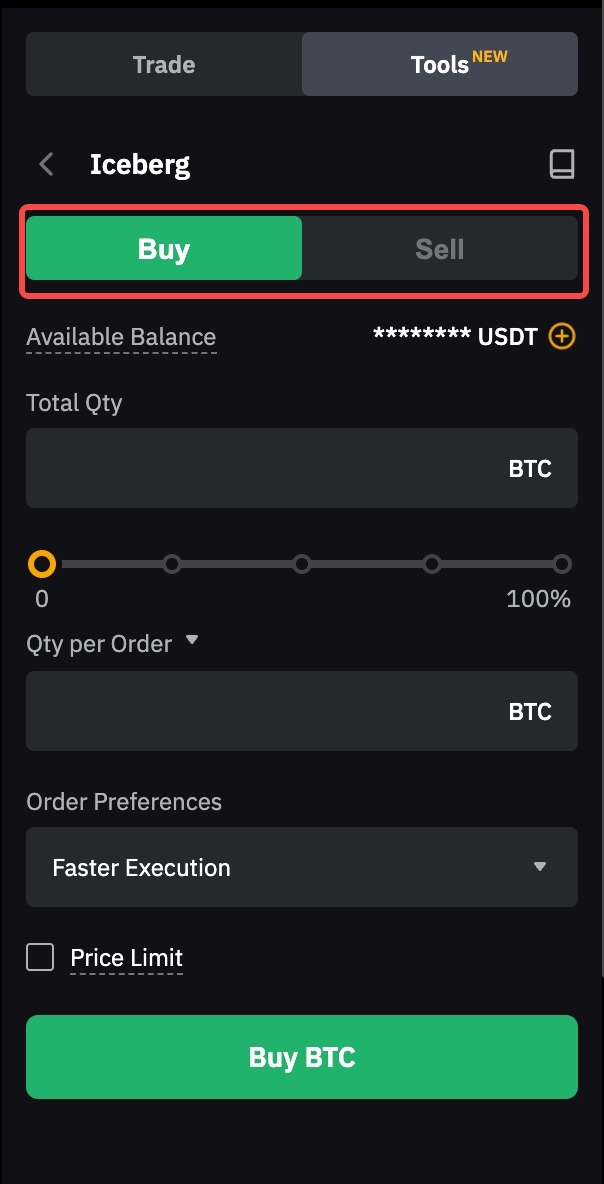Switch to the Tools tab
Viewport: 604px width, 1184px height.
tap(440, 64)
